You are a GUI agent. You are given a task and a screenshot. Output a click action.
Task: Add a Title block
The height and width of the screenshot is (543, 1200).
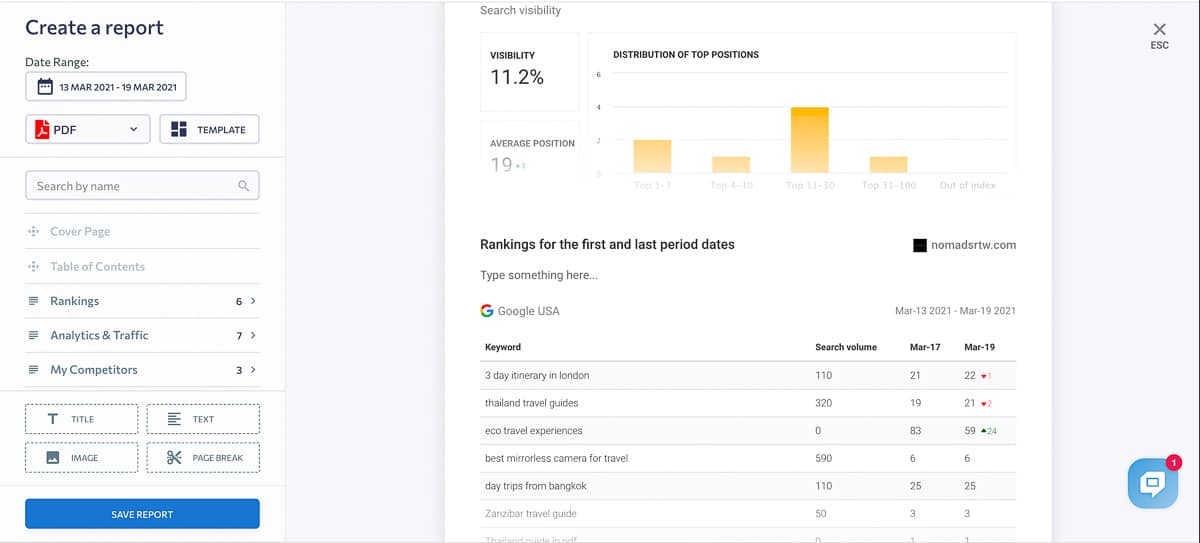click(81, 419)
